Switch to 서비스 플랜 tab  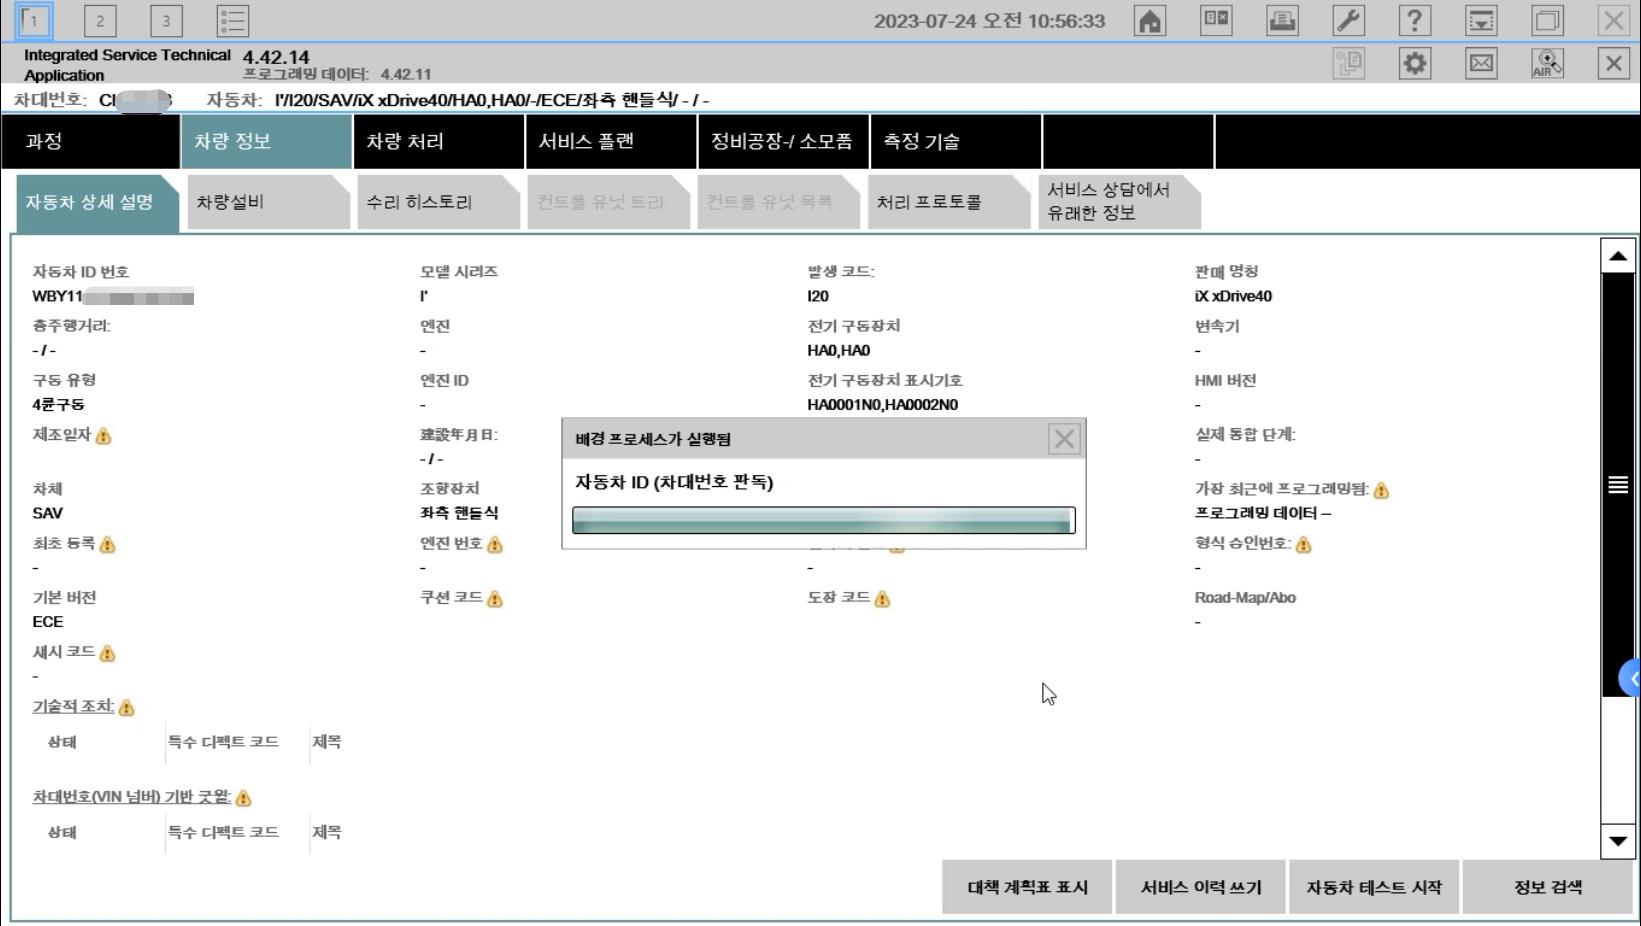611,142
